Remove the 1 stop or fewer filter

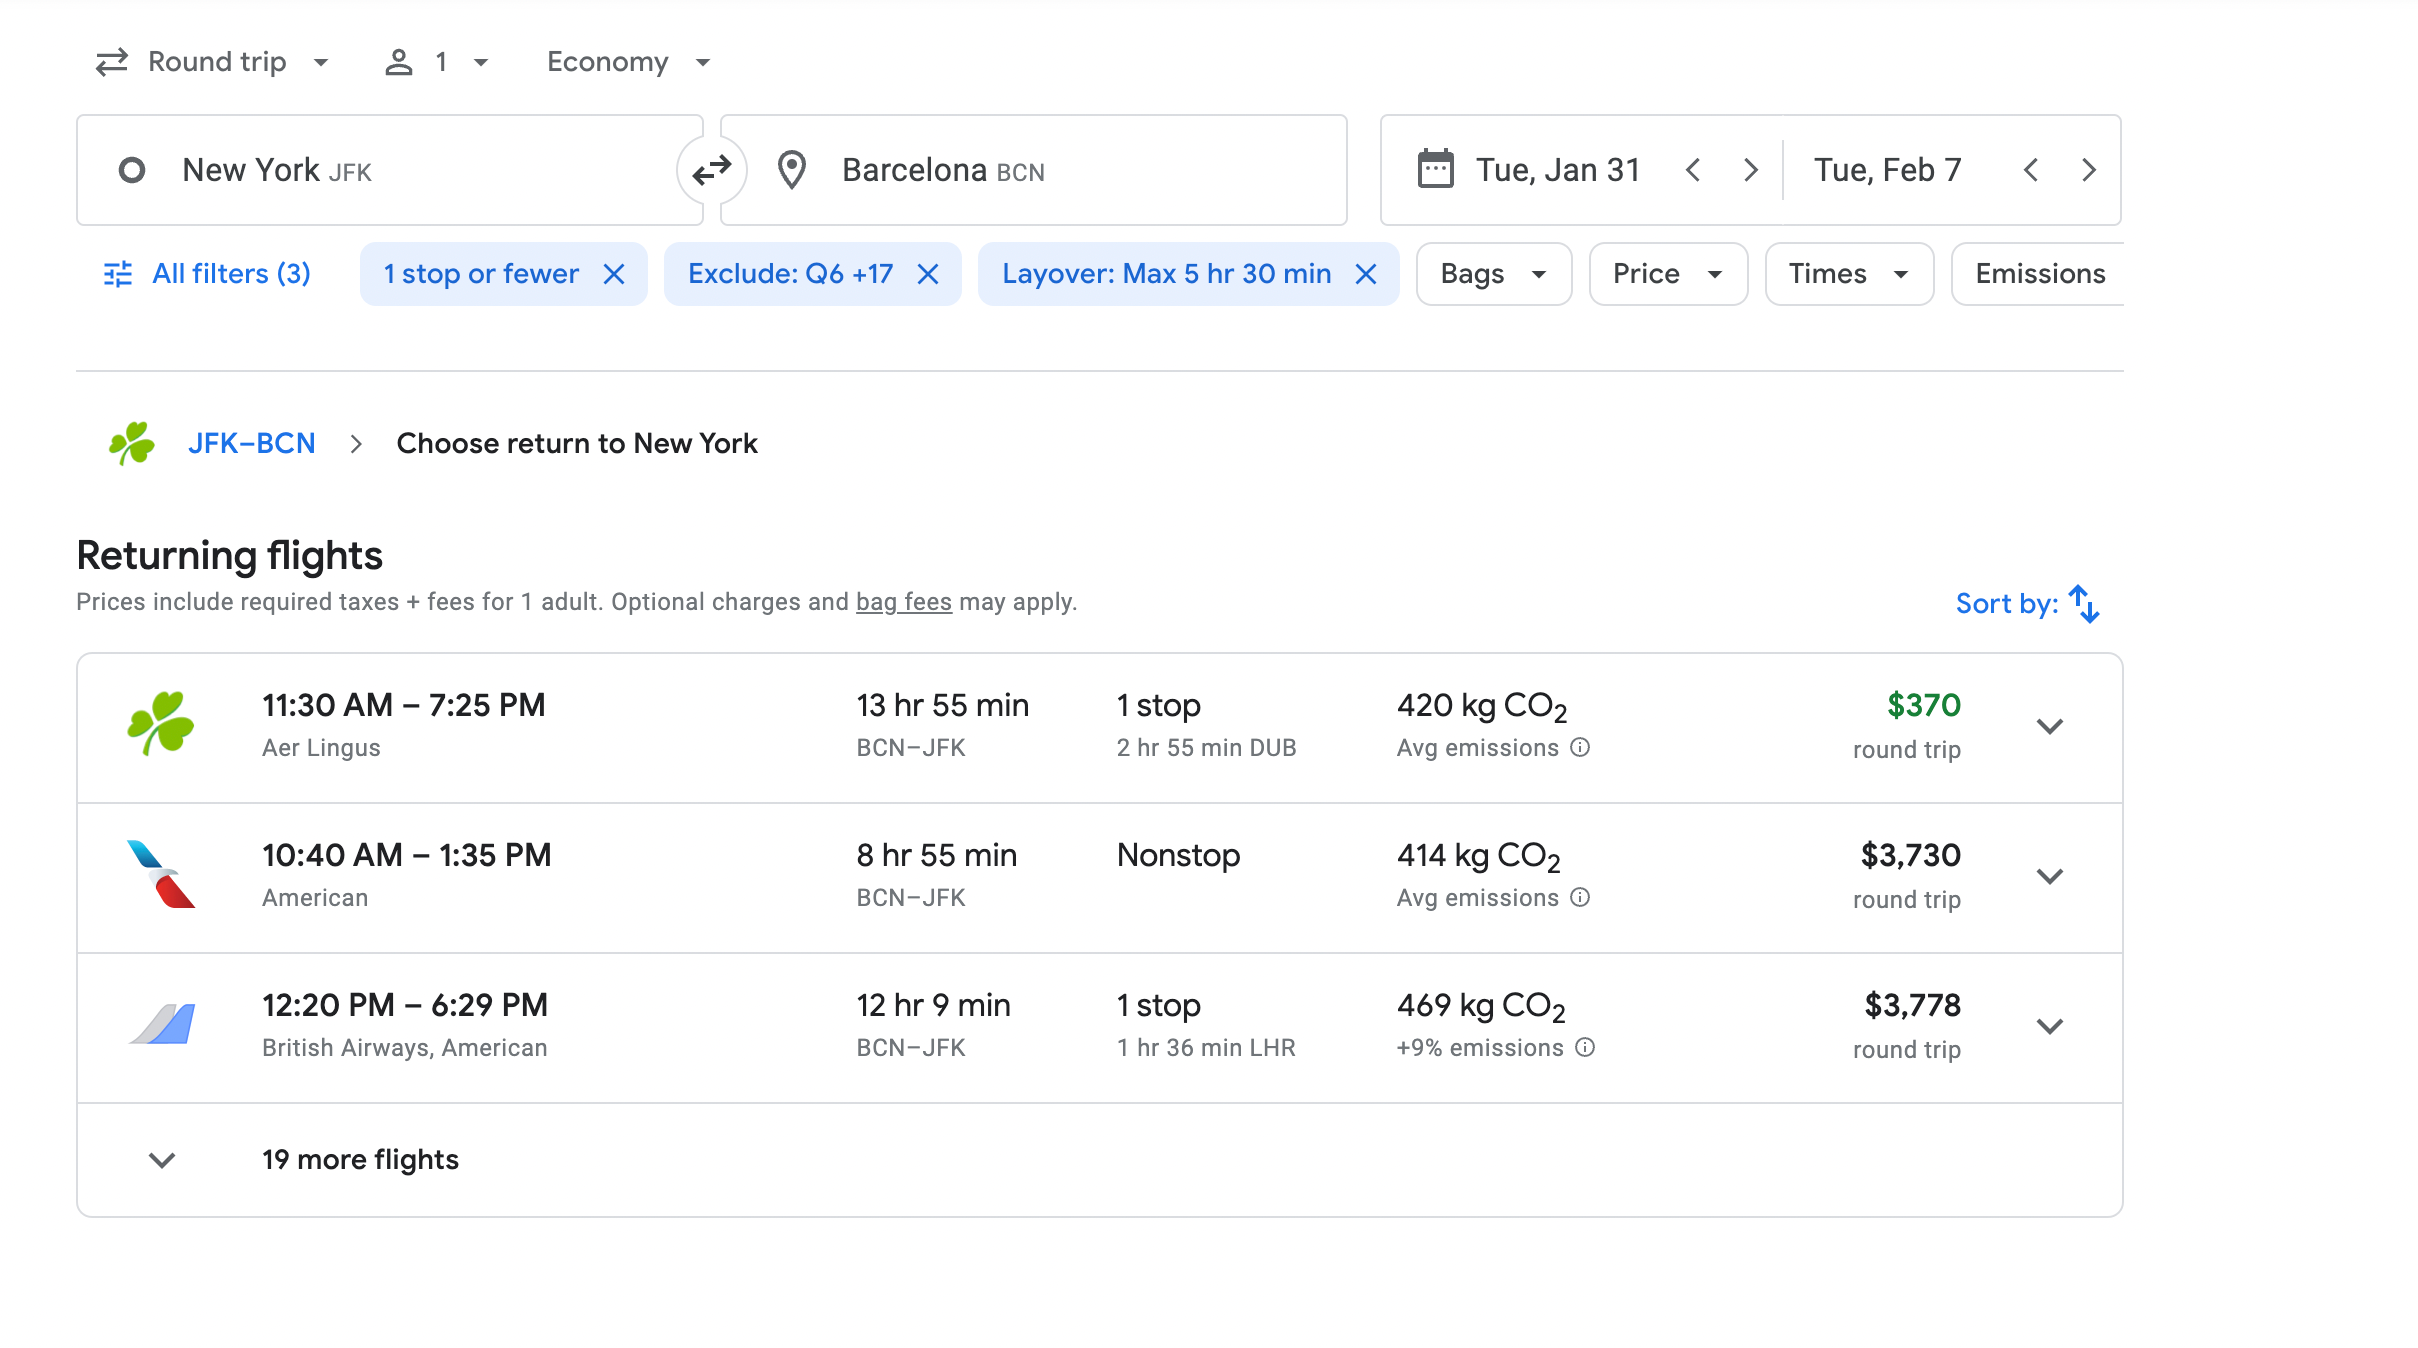pyautogui.click(x=614, y=274)
